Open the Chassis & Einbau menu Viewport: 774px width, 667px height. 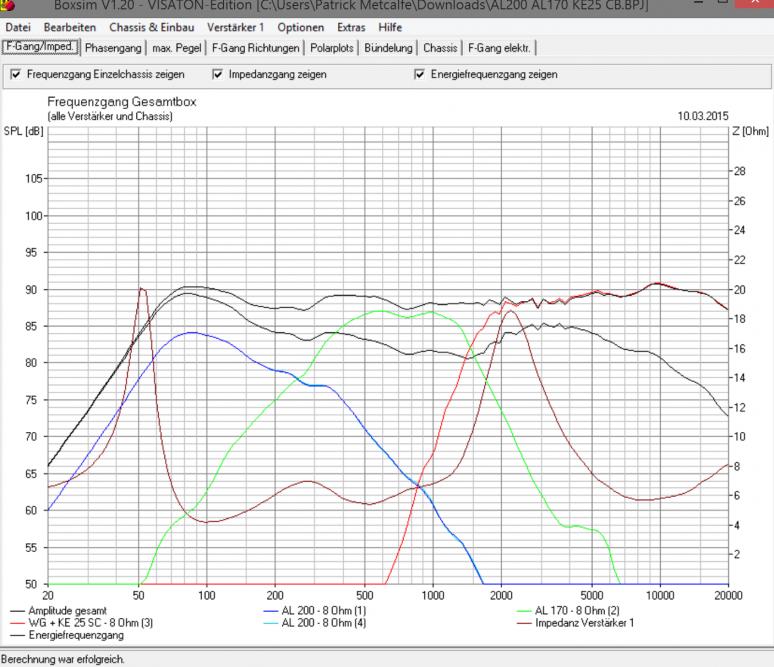(x=150, y=26)
